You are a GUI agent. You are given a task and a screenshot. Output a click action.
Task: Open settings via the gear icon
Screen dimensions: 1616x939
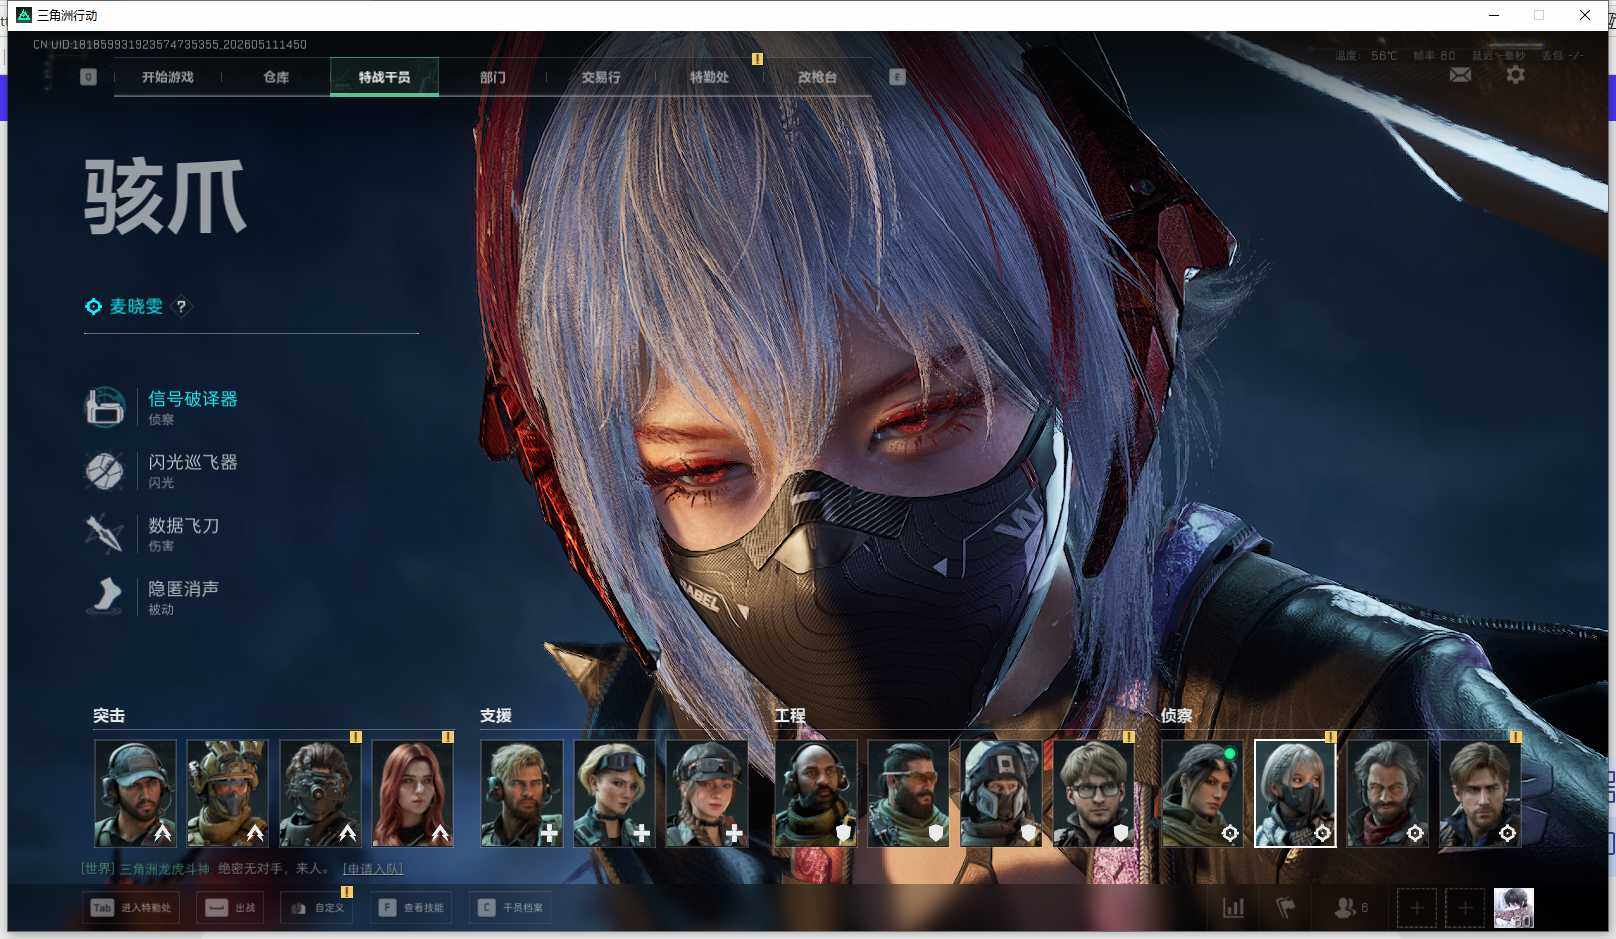click(x=1516, y=75)
